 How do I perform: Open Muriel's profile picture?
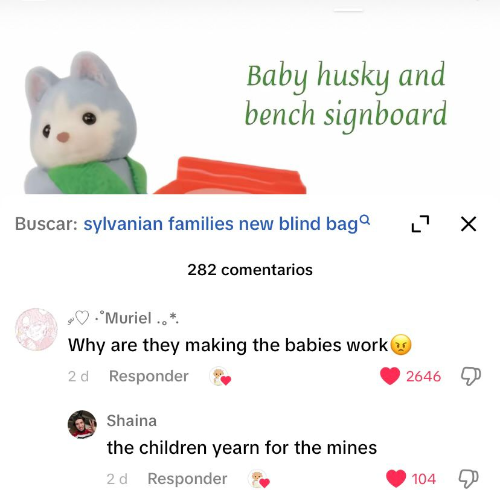pyautogui.click(x=36, y=329)
